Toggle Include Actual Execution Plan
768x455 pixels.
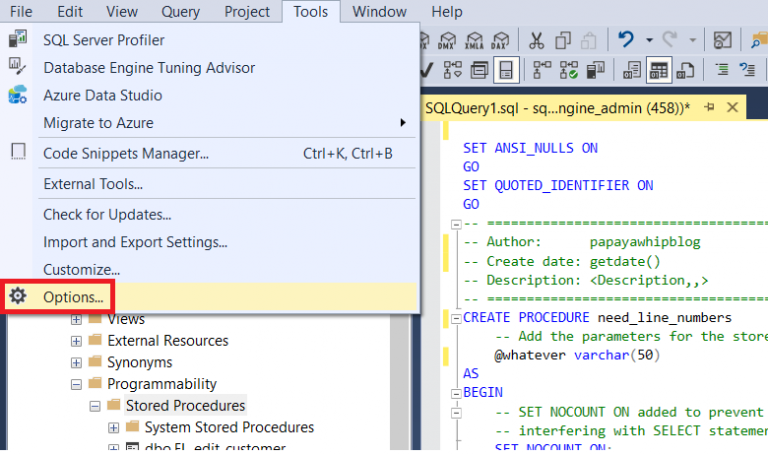click(542, 71)
